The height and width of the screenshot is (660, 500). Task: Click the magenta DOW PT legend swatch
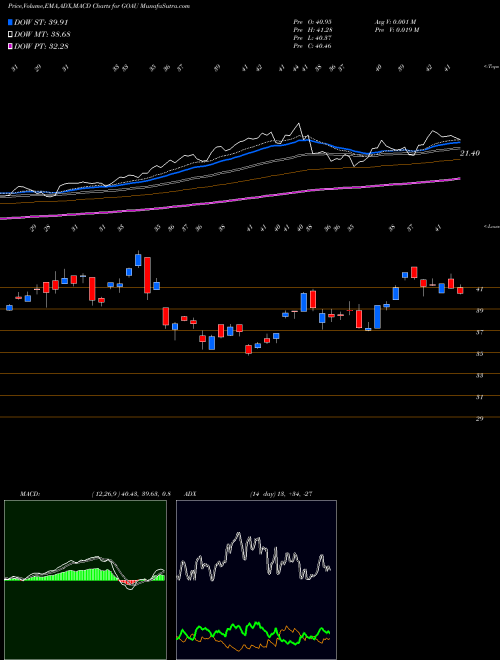pyautogui.click(x=11, y=46)
